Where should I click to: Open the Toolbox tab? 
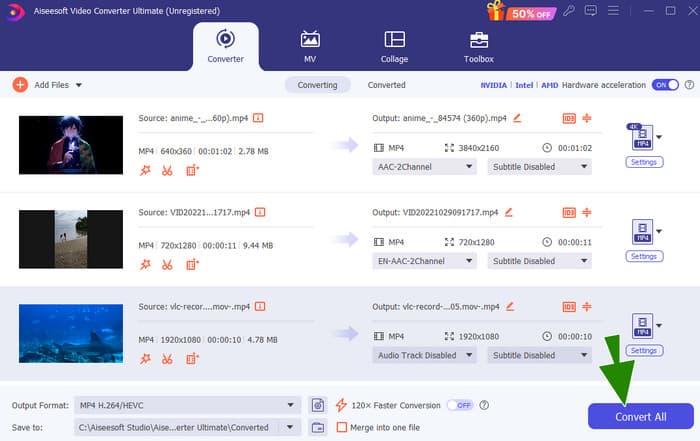[x=479, y=46]
